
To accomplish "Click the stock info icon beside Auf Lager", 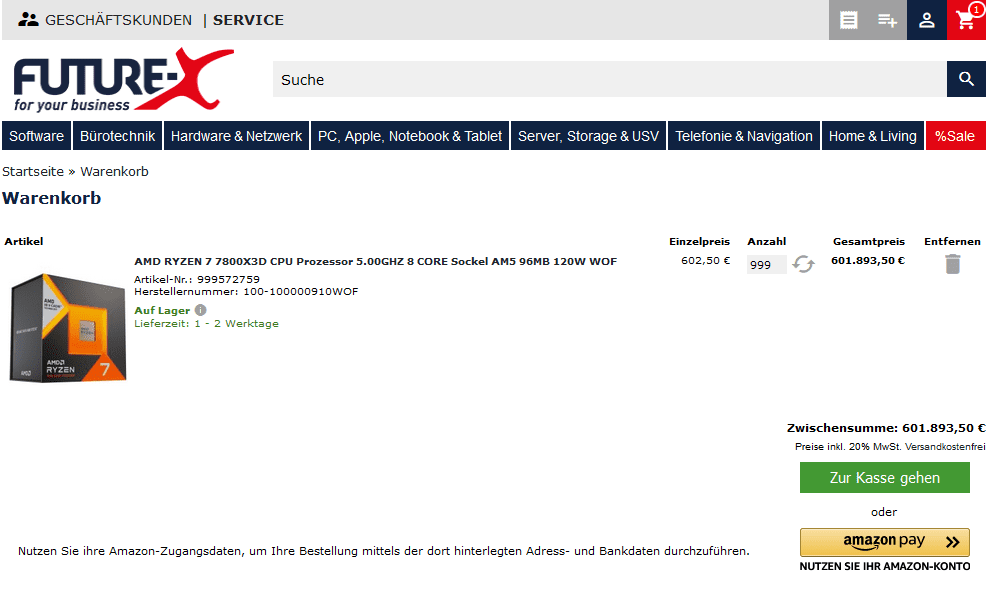I will (201, 310).
